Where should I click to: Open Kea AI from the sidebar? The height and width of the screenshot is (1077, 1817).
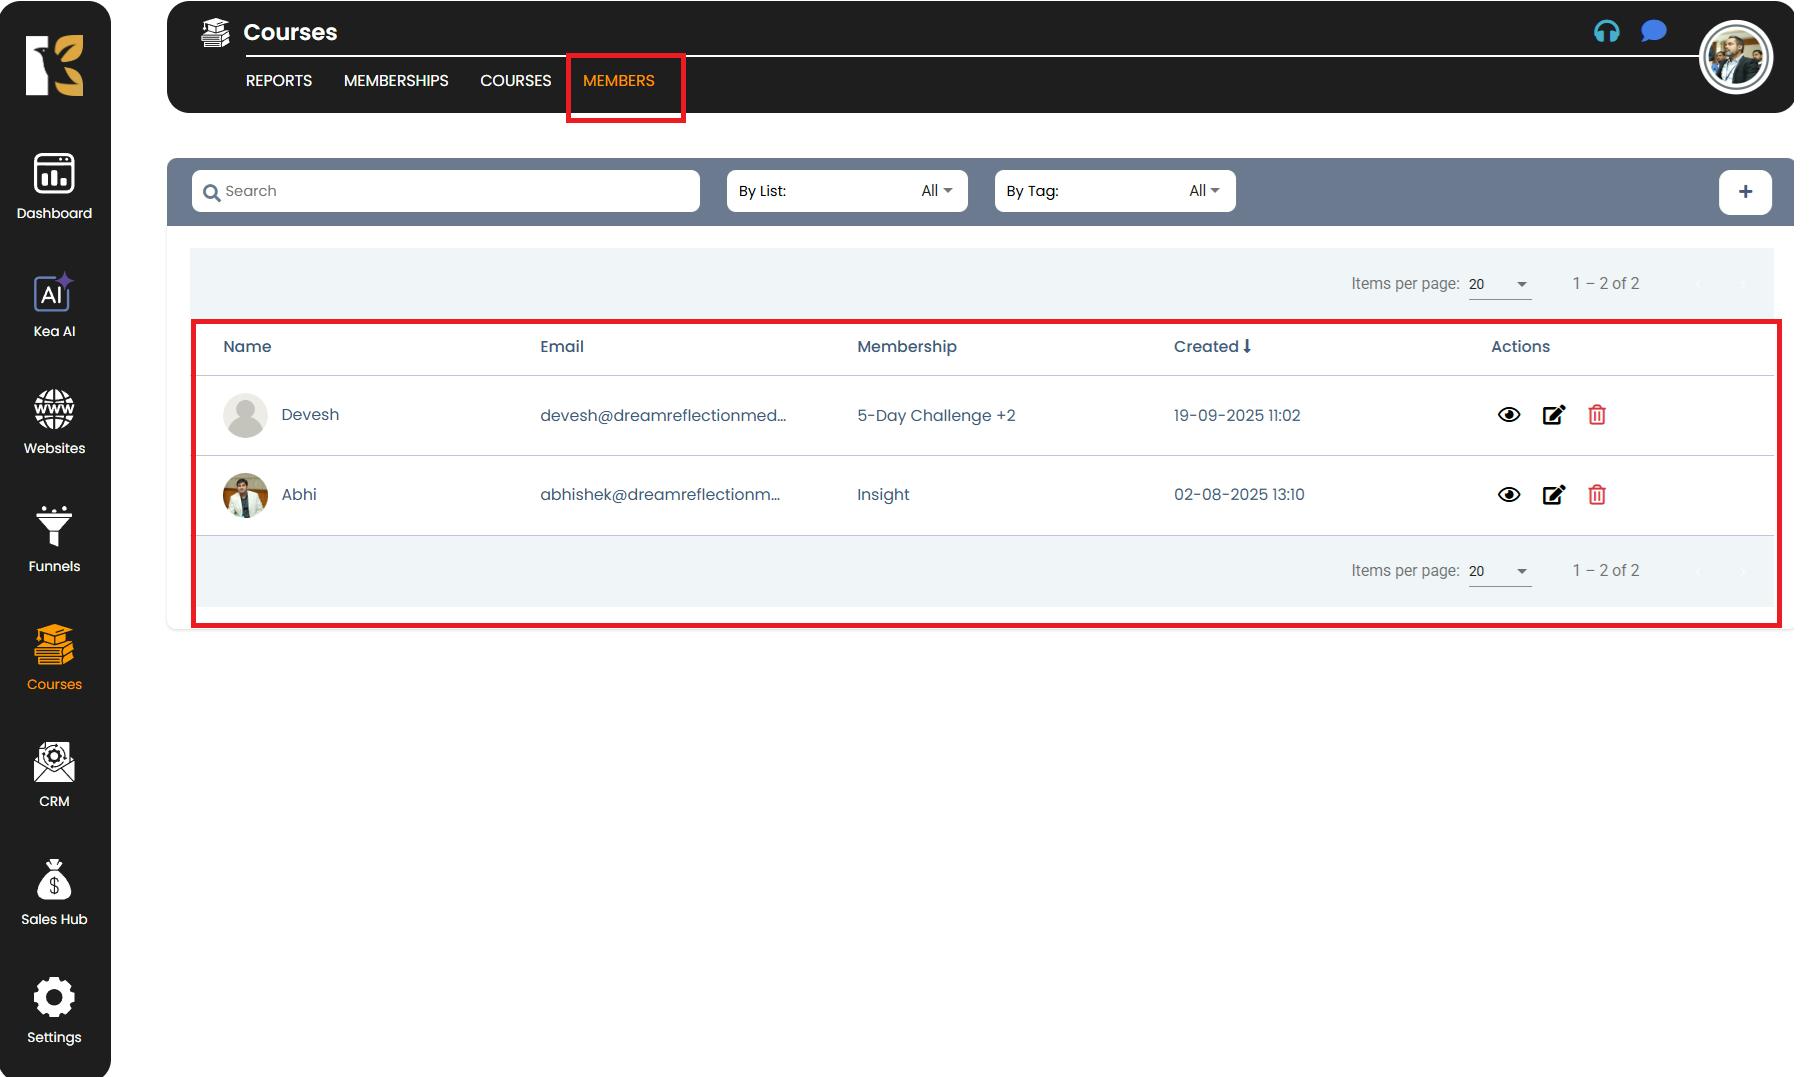tap(54, 306)
